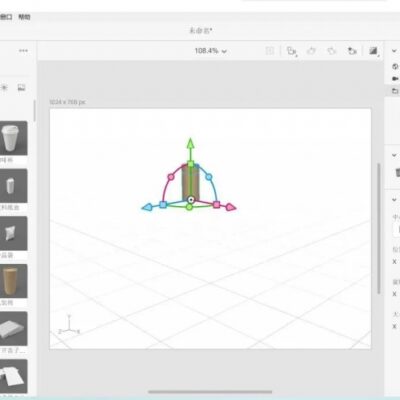Screen dimensions: 400x400
Task: Click the camera redo icon
Action: [332, 51]
